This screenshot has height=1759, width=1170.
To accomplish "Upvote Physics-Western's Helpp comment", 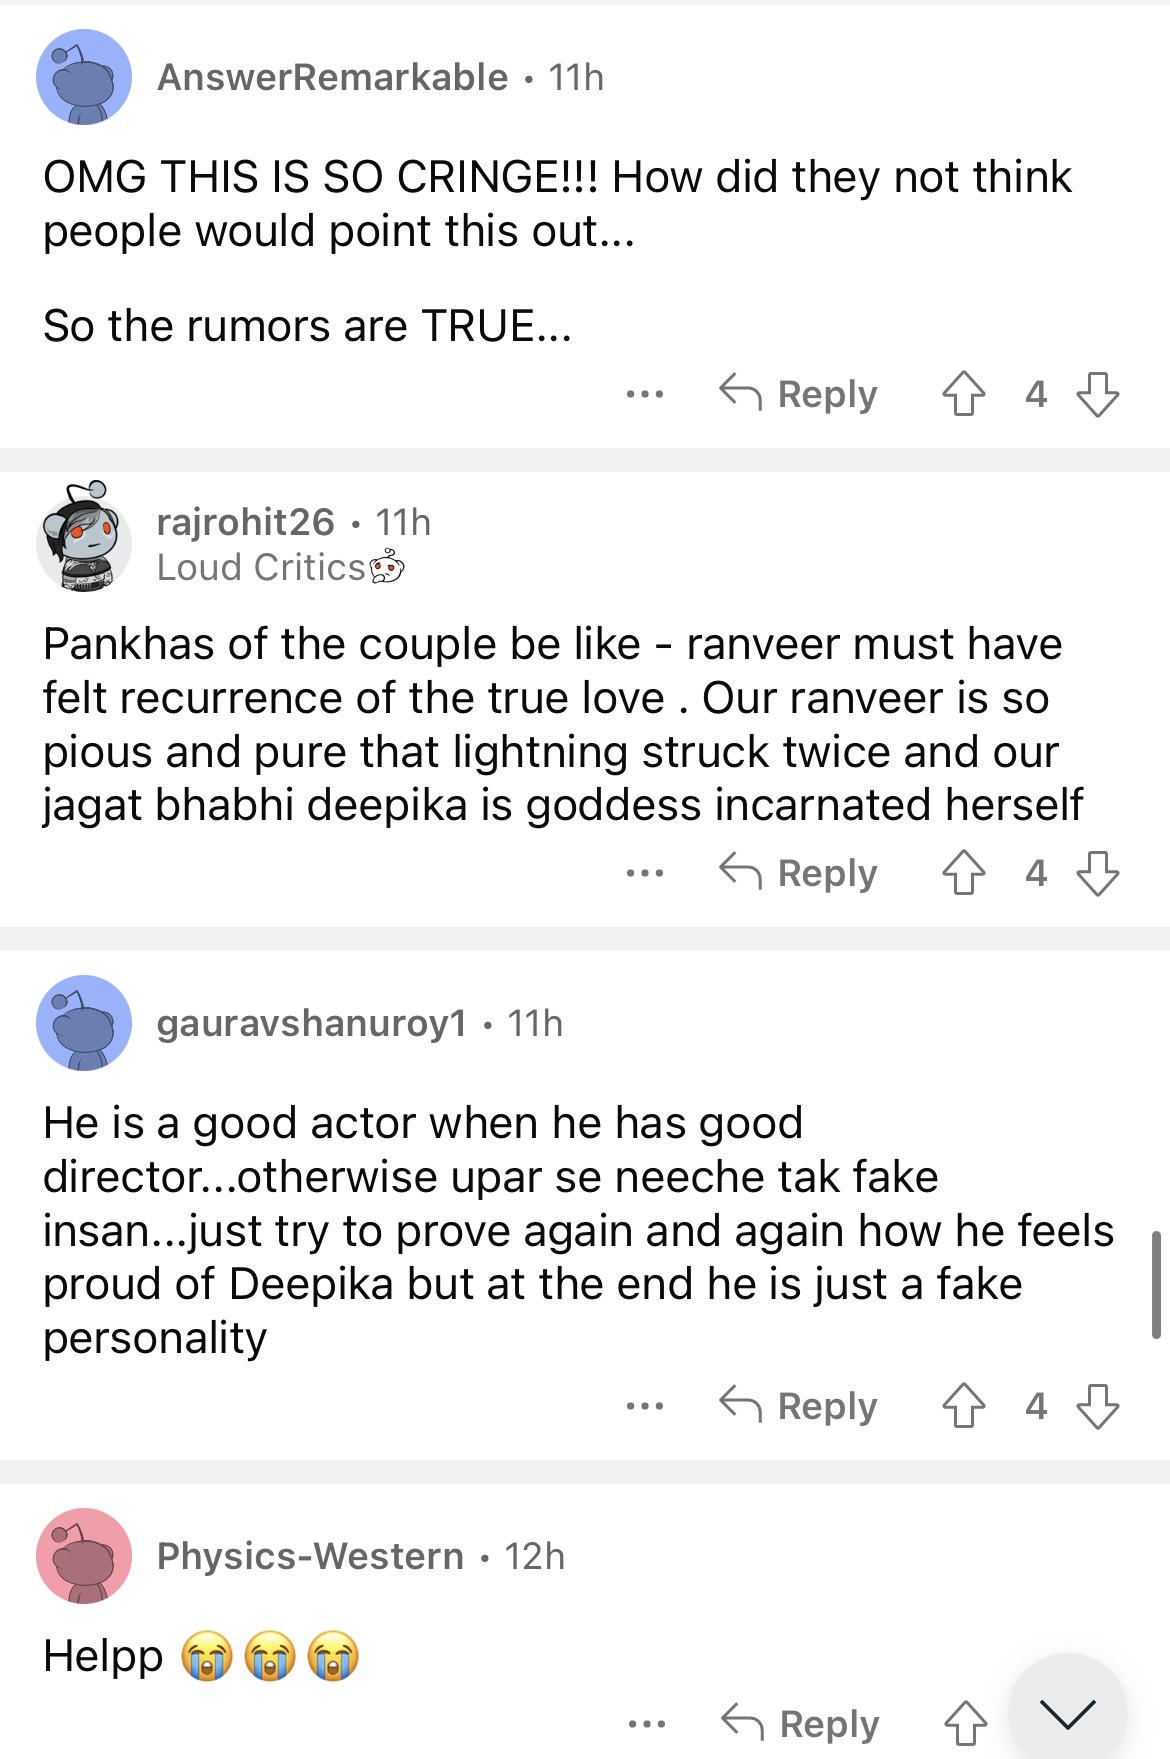I will tap(965, 1723).
